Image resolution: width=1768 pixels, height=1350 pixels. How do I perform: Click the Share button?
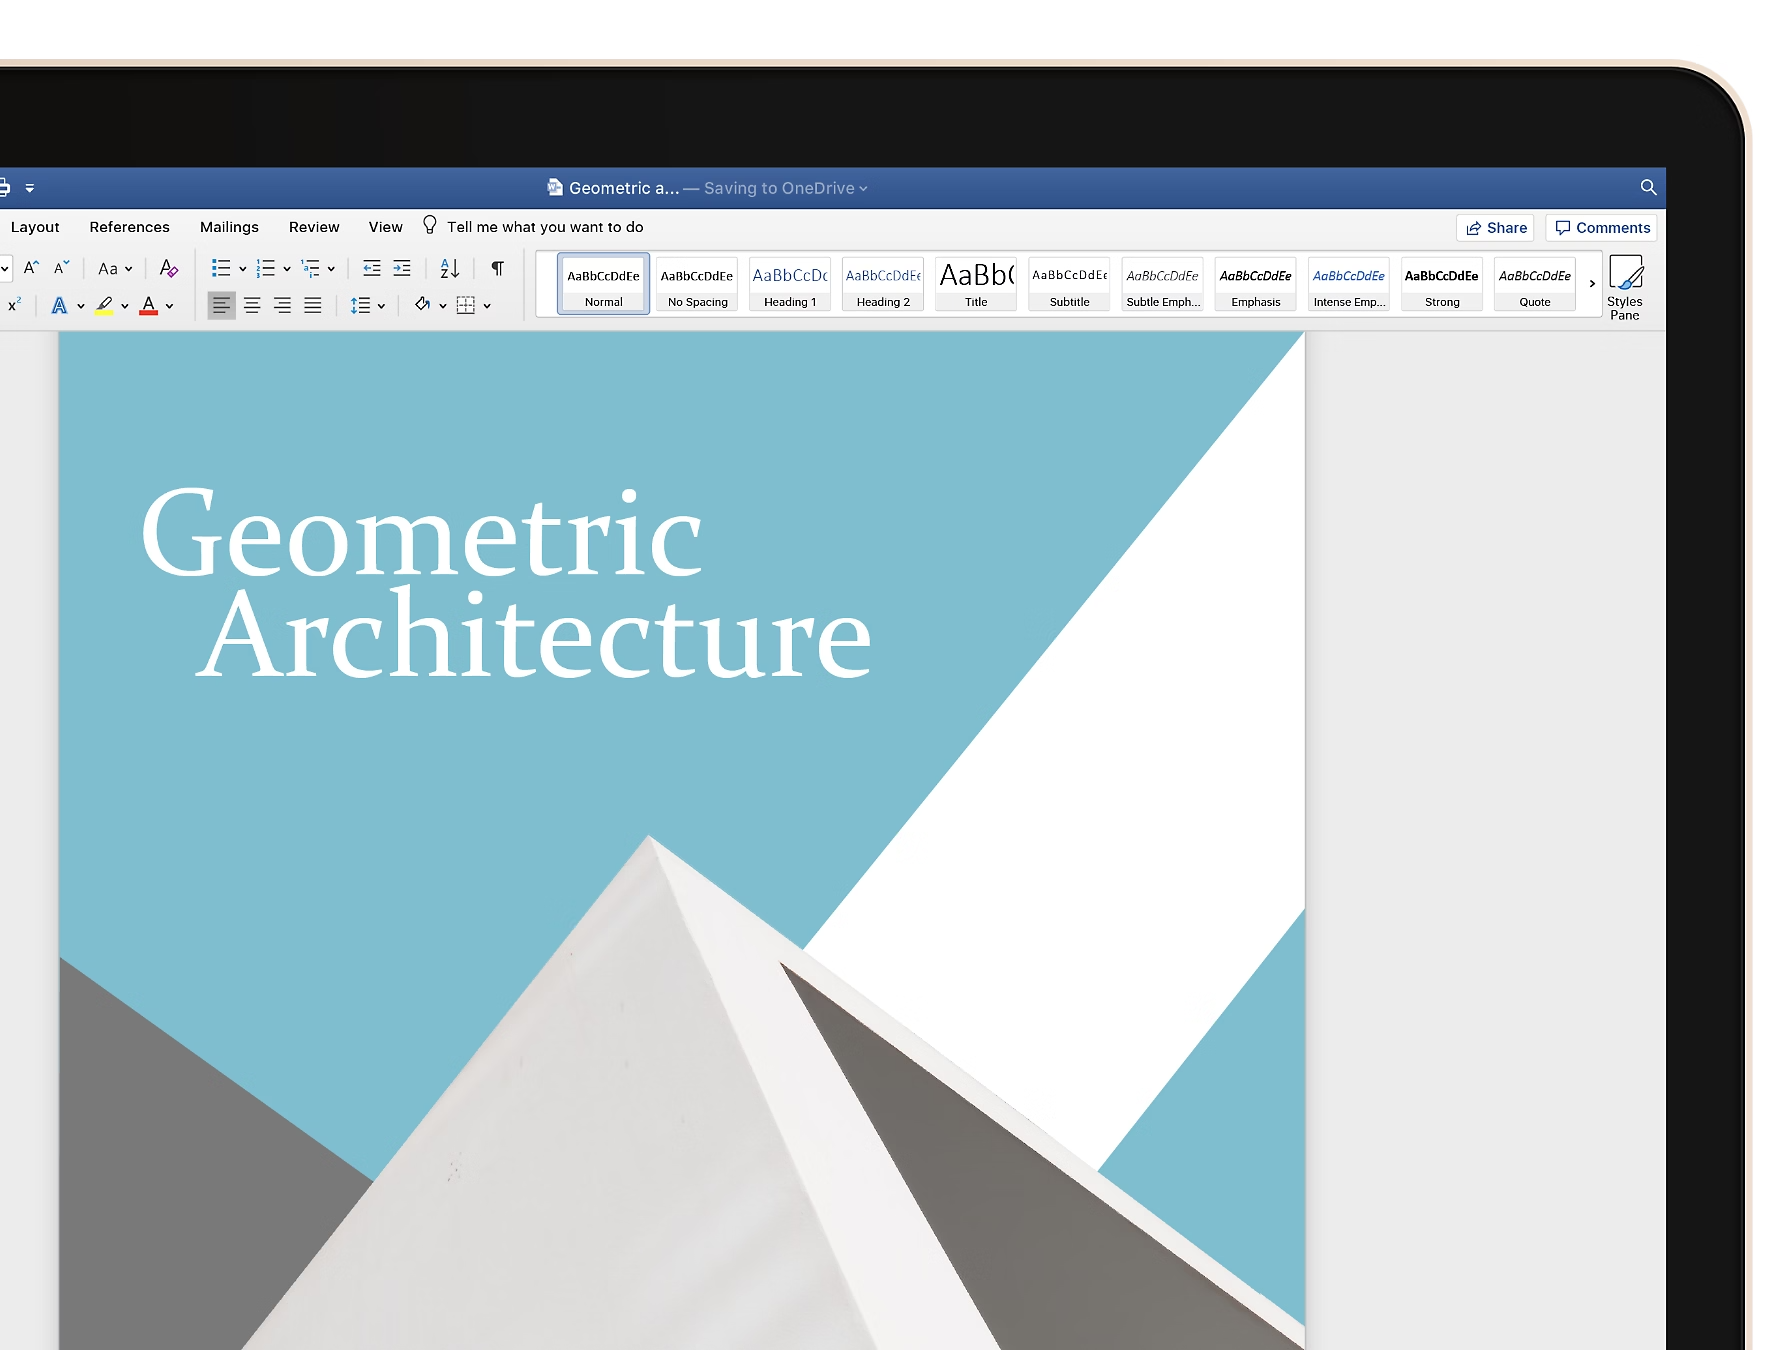pyautogui.click(x=1496, y=228)
